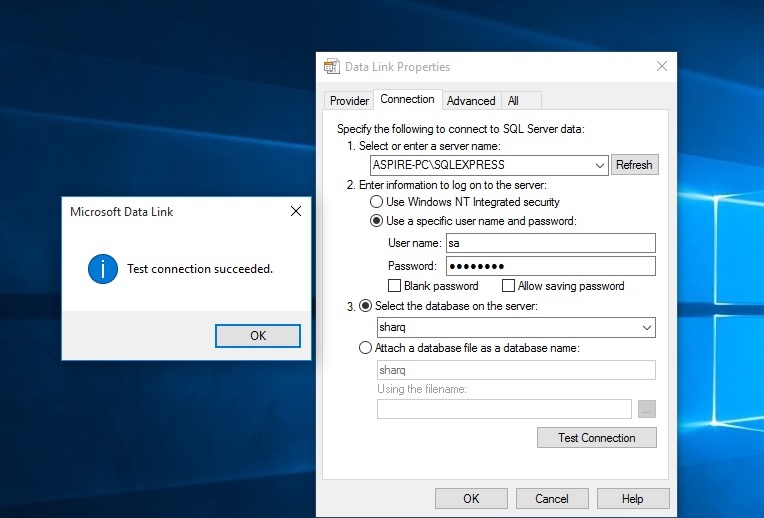The width and height of the screenshot is (764, 518).
Task: Dismiss success message with its OK button
Action: 258,336
